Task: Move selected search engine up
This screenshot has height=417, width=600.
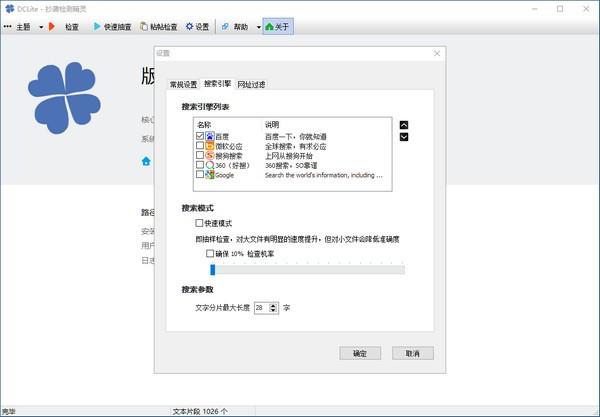Action: click(x=404, y=125)
